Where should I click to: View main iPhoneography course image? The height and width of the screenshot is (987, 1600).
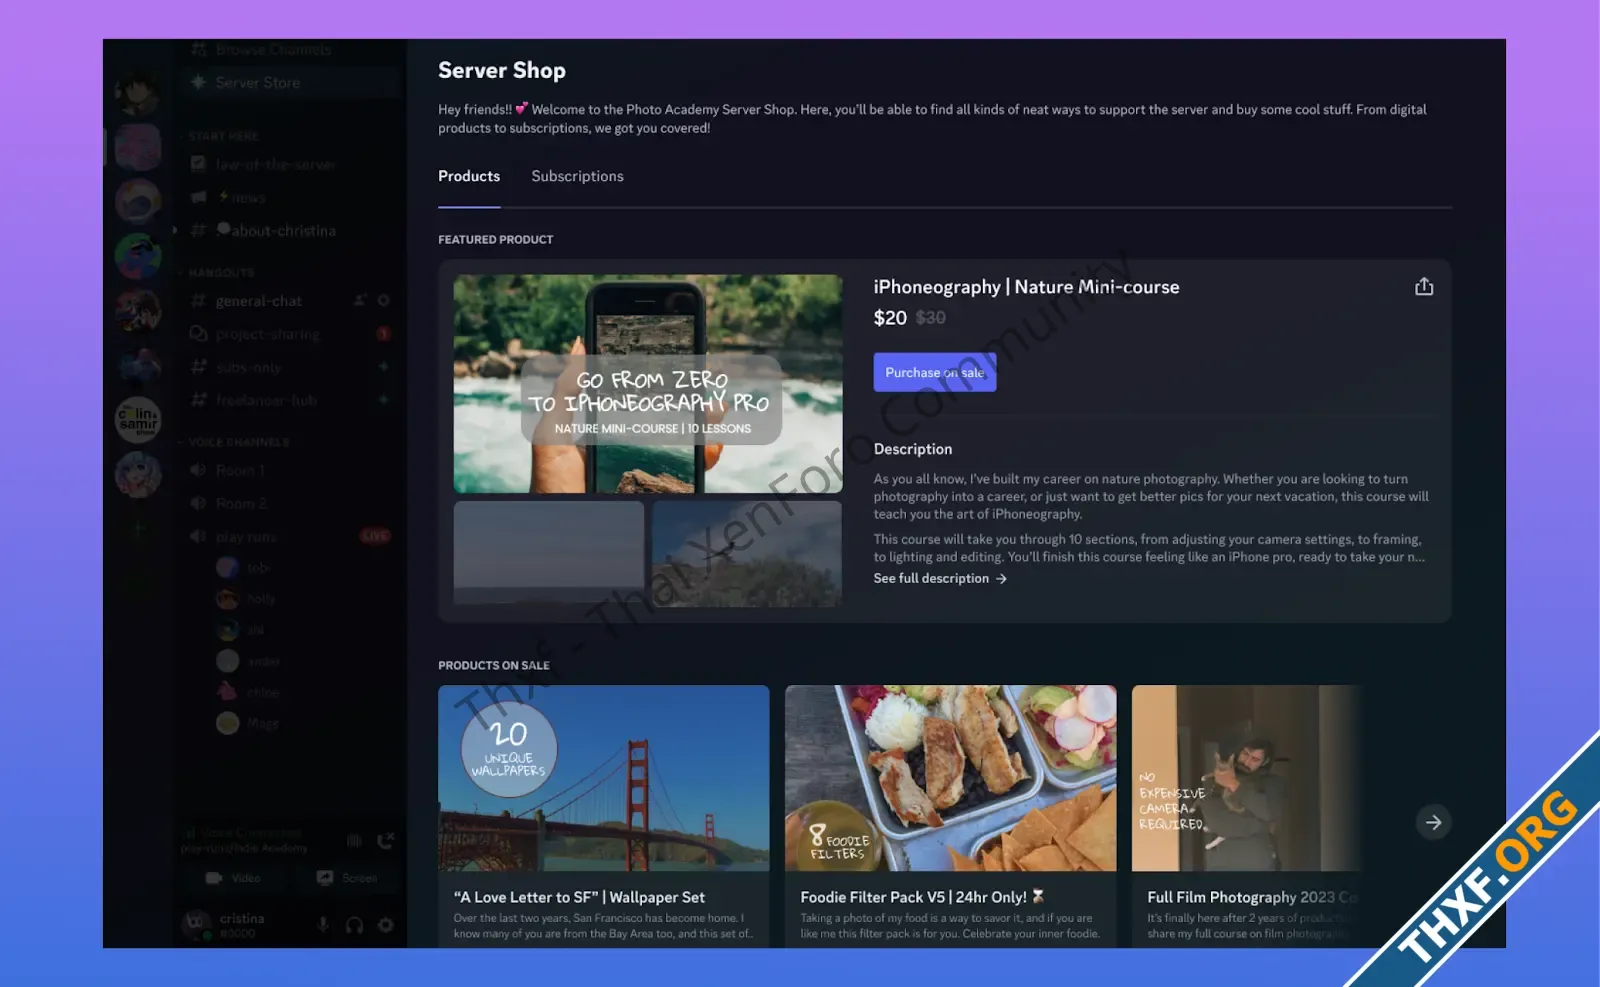[648, 384]
